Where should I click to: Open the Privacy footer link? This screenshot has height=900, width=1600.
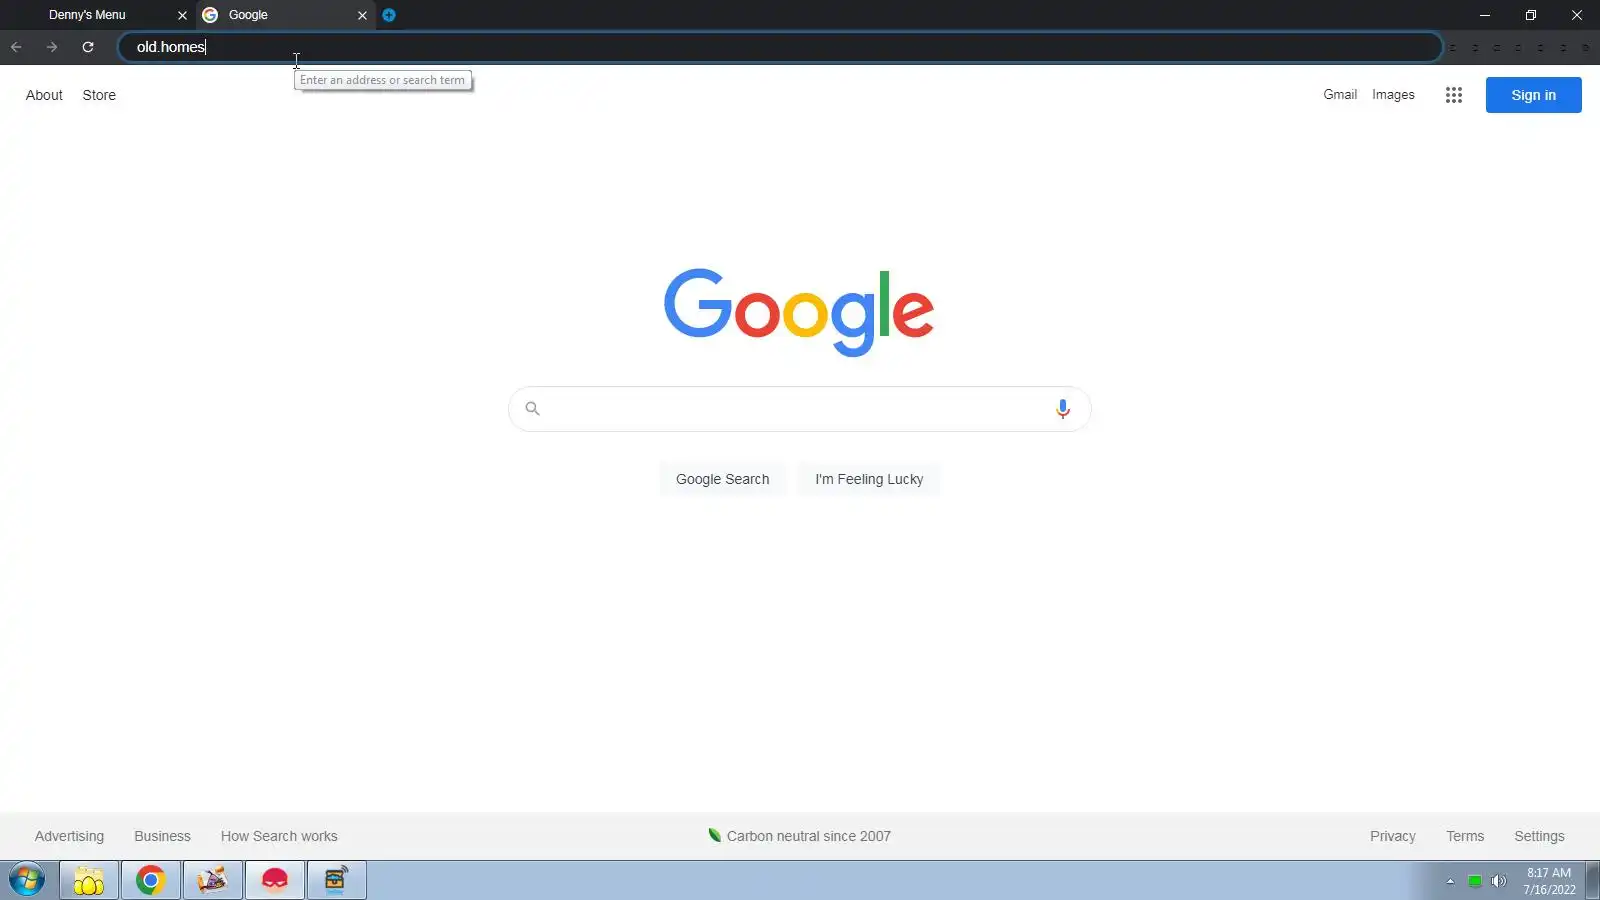[1393, 836]
